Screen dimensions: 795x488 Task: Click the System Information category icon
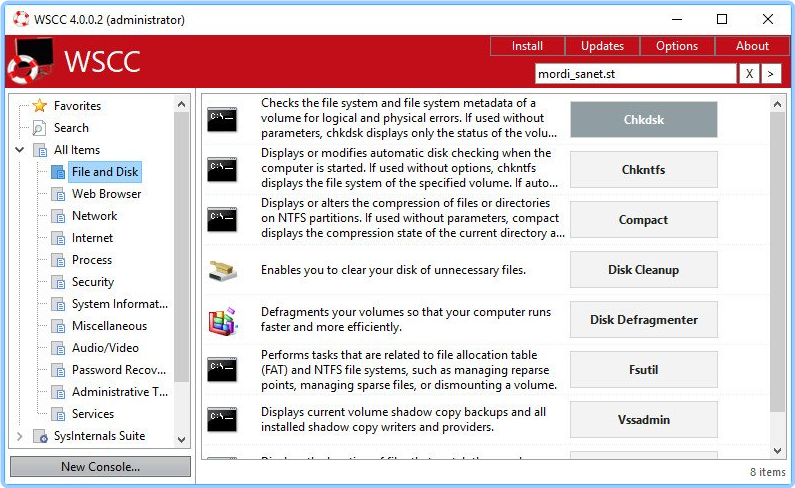click(x=58, y=304)
